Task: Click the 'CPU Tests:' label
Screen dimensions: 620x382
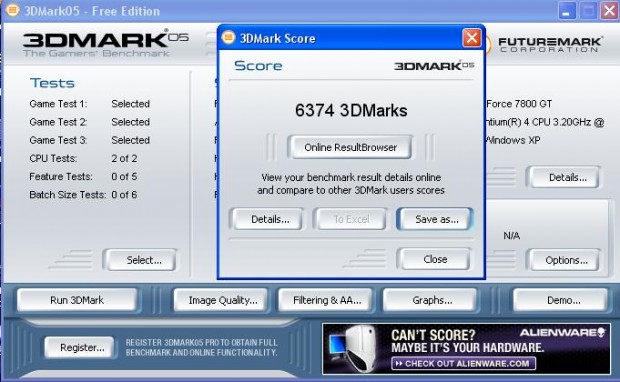Action: coord(53,158)
